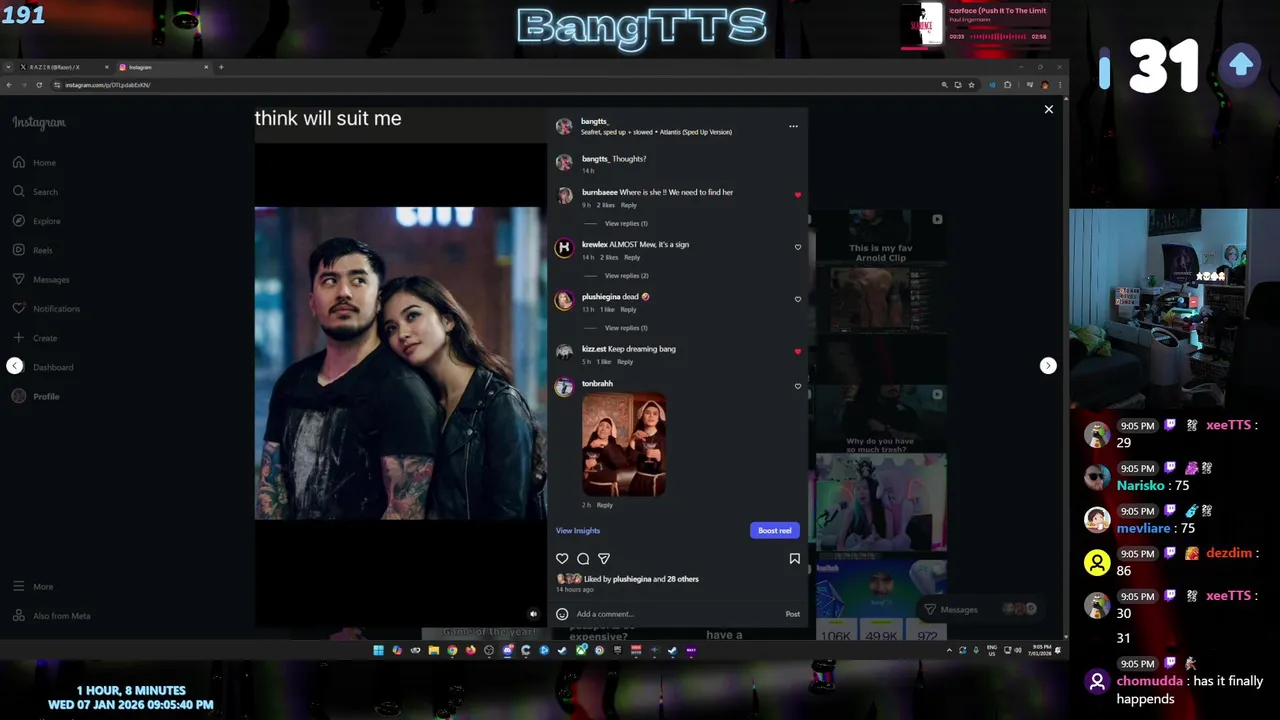Open Explore in Instagram sidebar
1280x720 pixels.
pyautogui.click(x=36, y=221)
